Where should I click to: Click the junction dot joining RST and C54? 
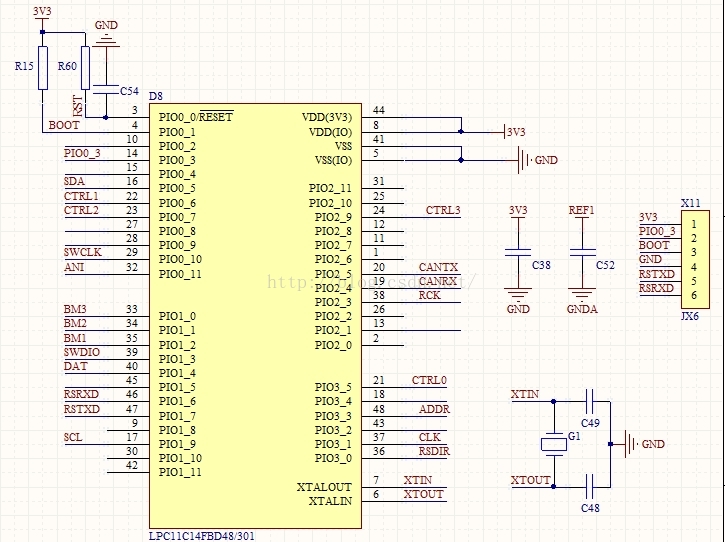click(x=106, y=117)
